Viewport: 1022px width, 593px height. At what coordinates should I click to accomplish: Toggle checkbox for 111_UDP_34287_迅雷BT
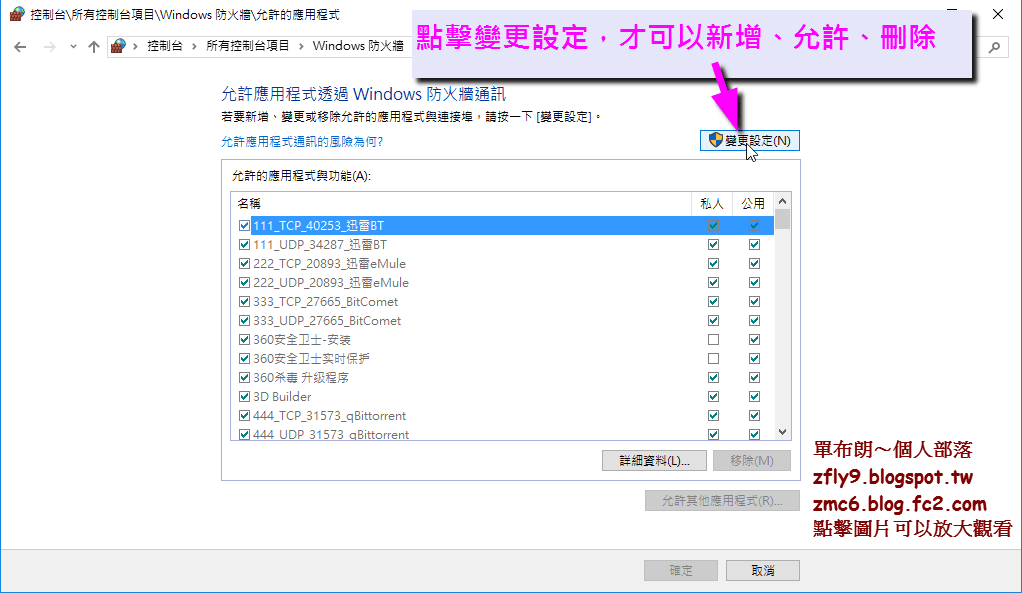pyautogui.click(x=244, y=244)
